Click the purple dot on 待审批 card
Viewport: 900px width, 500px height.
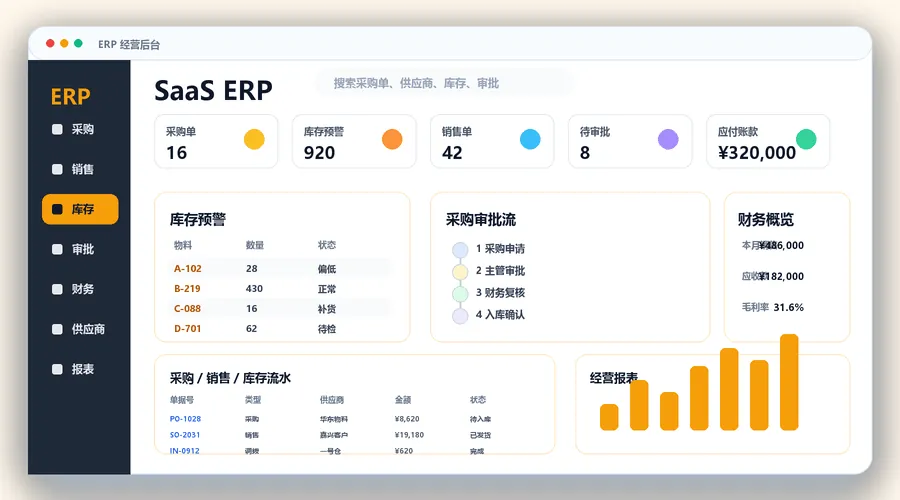click(x=668, y=139)
